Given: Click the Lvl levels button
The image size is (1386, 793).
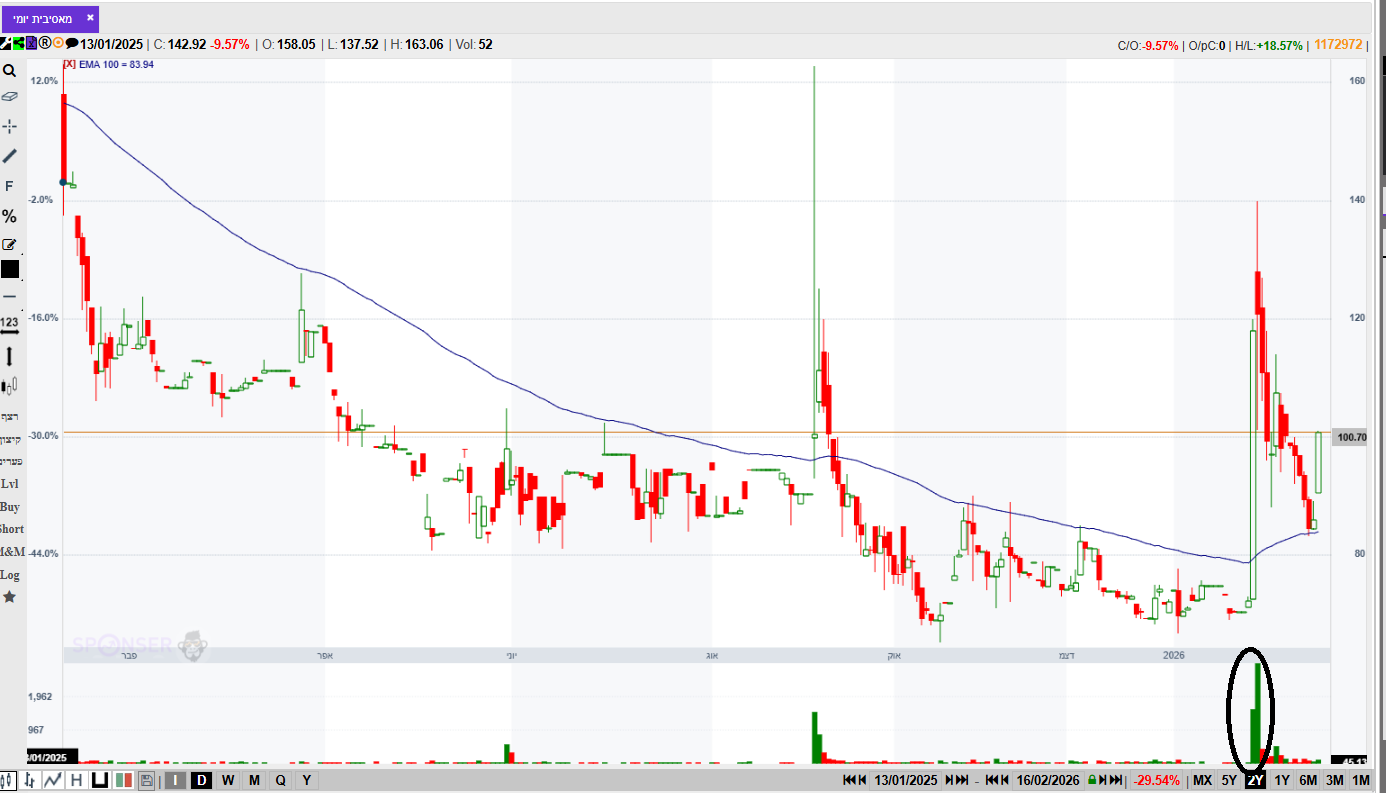Looking at the screenshot, I should (x=10, y=484).
